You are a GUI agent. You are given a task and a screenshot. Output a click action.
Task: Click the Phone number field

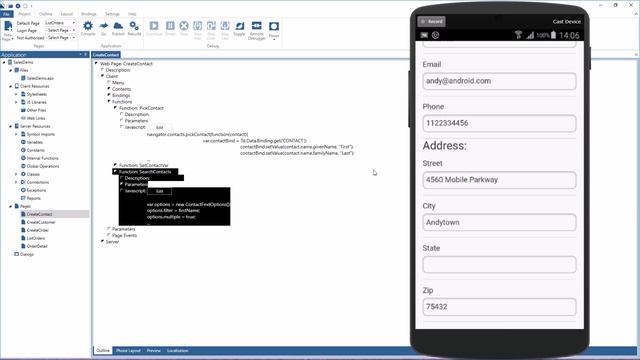point(499,123)
